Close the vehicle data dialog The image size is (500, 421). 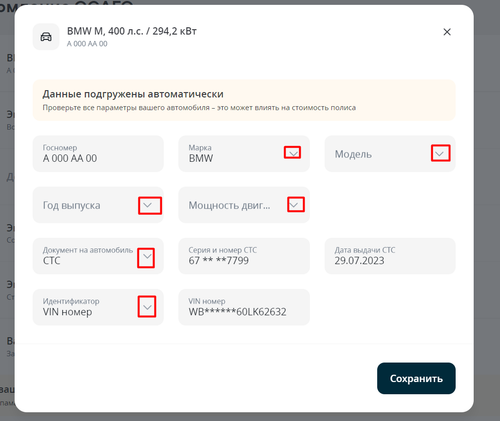coord(447,32)
